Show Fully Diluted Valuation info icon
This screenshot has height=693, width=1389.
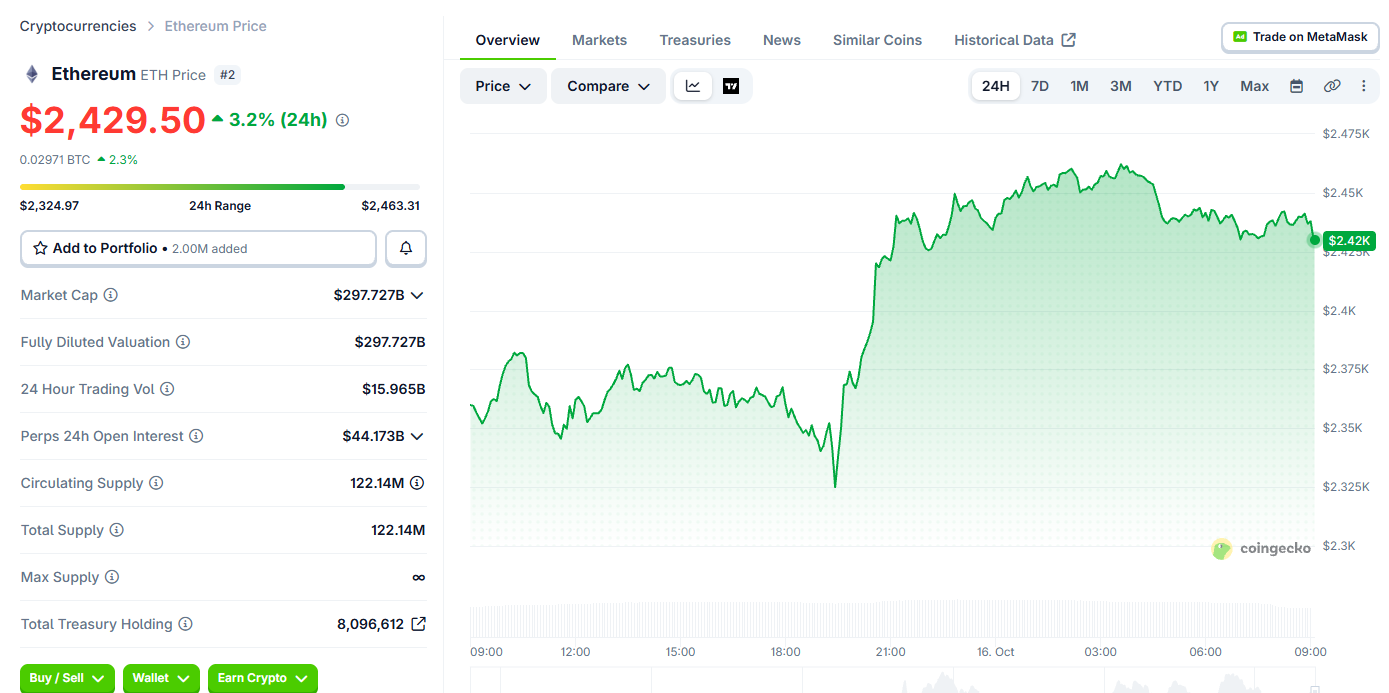click(183, 342)
